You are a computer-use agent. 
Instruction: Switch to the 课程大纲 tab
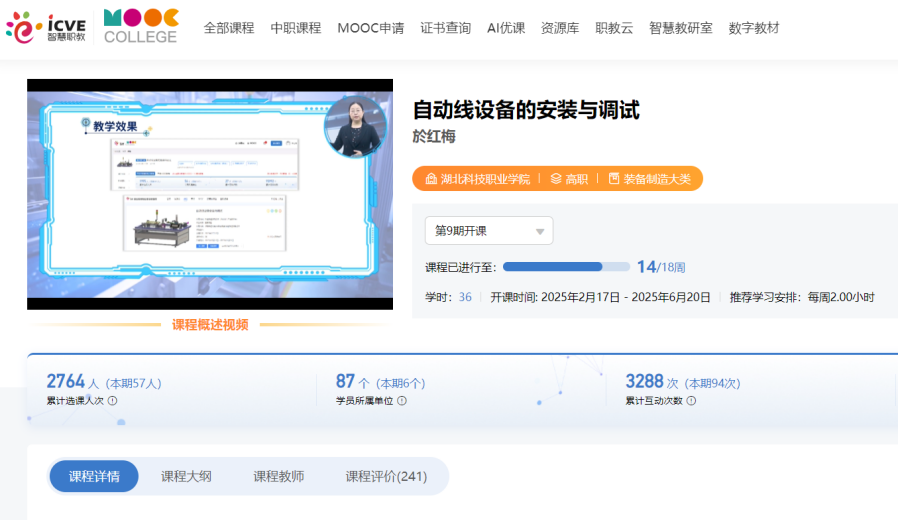click(186, 476)
